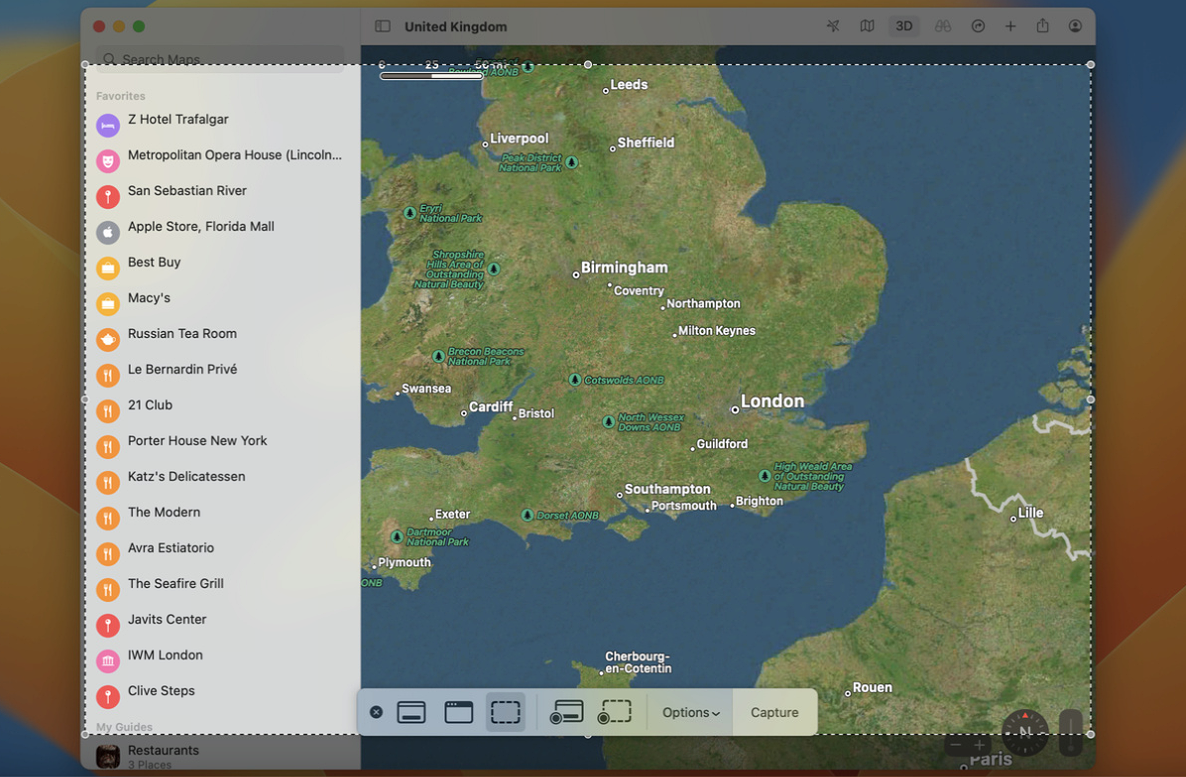The width and height of the screenshot is (1186, 777).
Task: Select Record Selected Portion mode
Action: click(x=615, y=712)
